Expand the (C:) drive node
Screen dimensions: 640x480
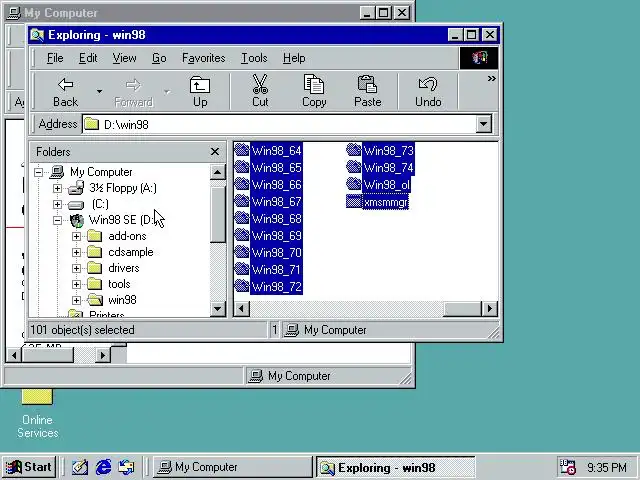click(x=57, y=204)
